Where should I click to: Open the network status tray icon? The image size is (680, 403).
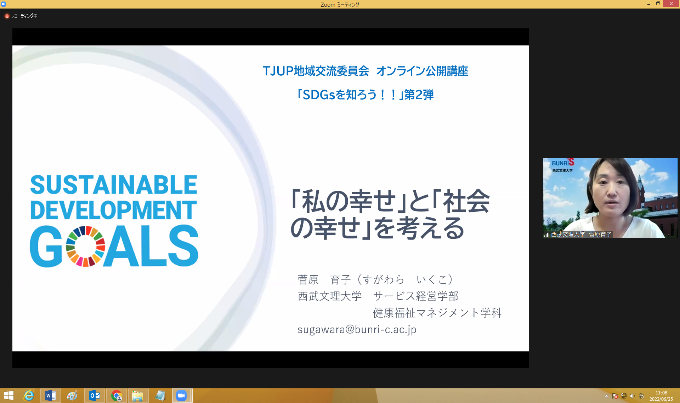coord(624,396)
